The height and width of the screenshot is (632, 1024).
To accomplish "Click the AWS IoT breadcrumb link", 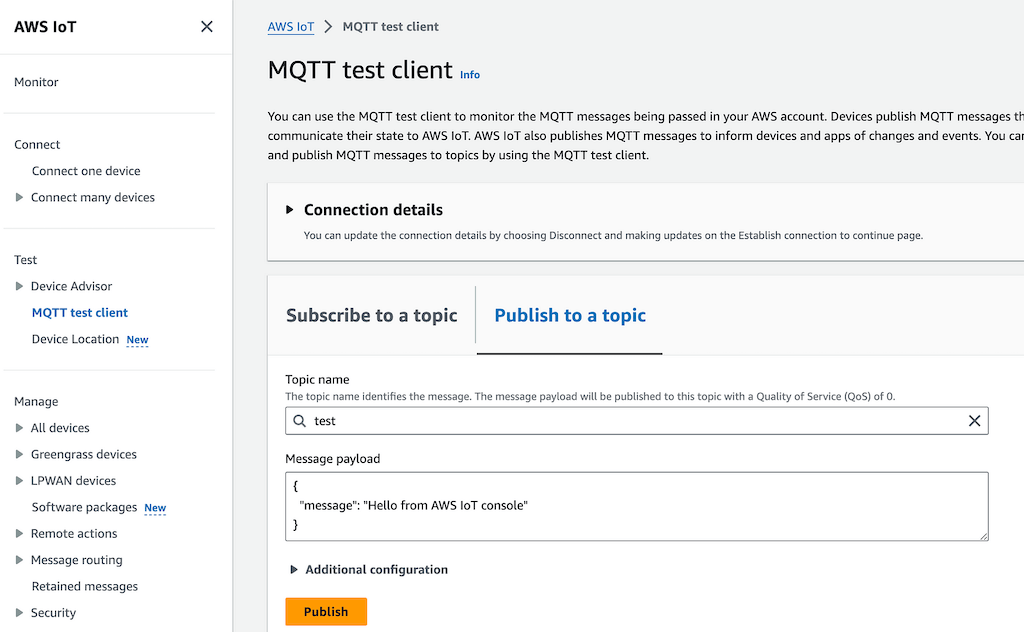I will (x=291, y=27).
